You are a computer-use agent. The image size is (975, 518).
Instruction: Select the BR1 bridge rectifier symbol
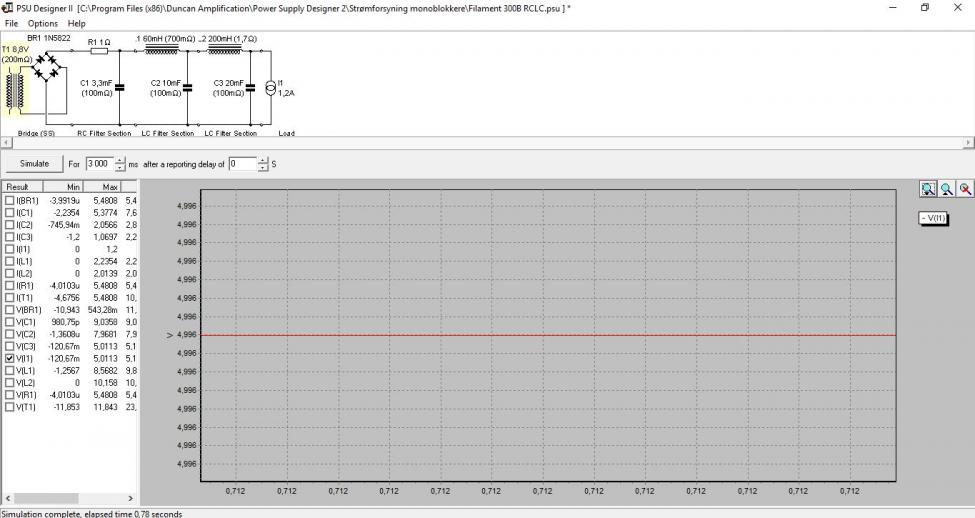click(46, 67)
